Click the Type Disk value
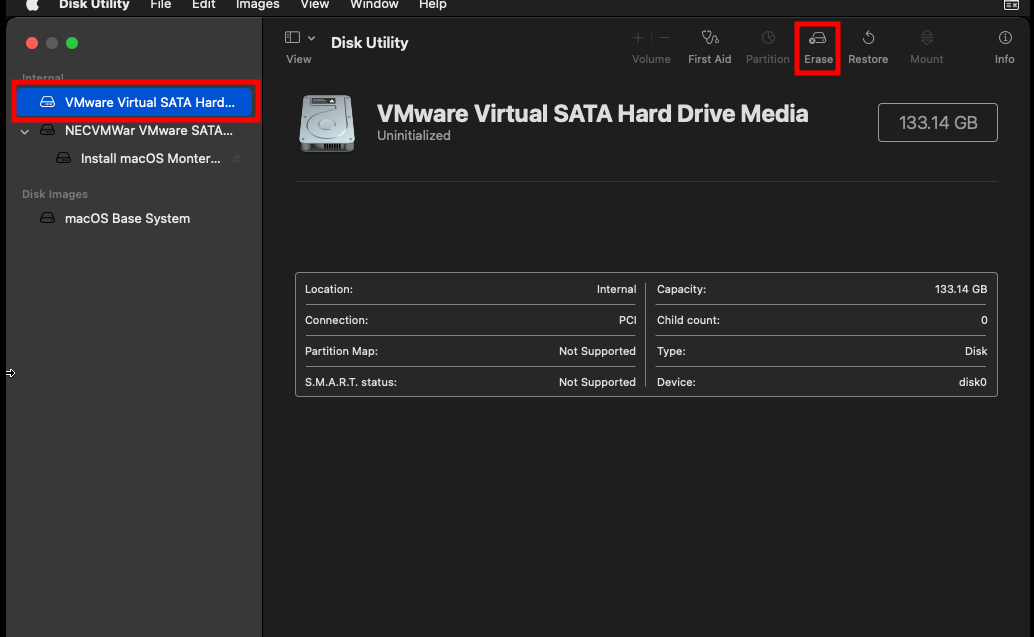 click(x=976, y=351)
